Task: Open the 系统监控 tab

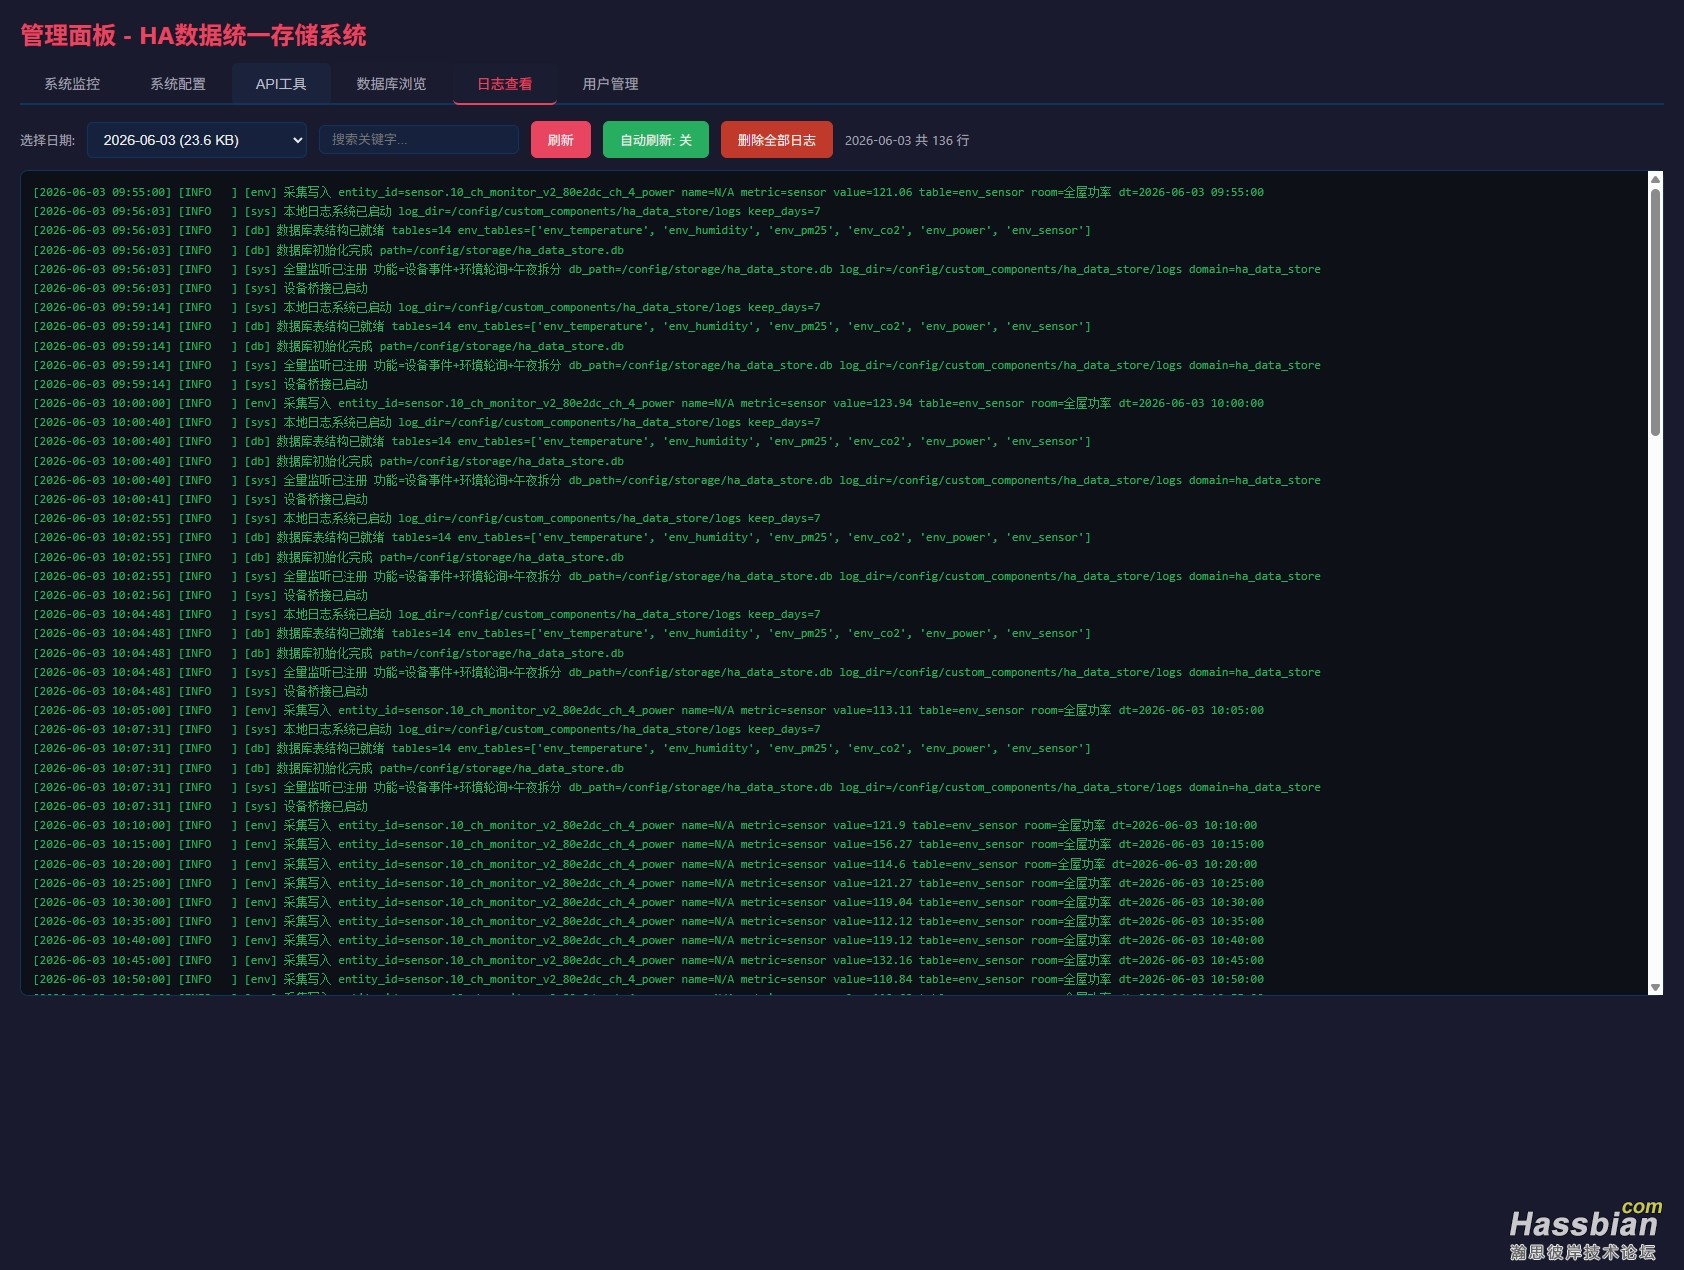Action: point(72,84)
